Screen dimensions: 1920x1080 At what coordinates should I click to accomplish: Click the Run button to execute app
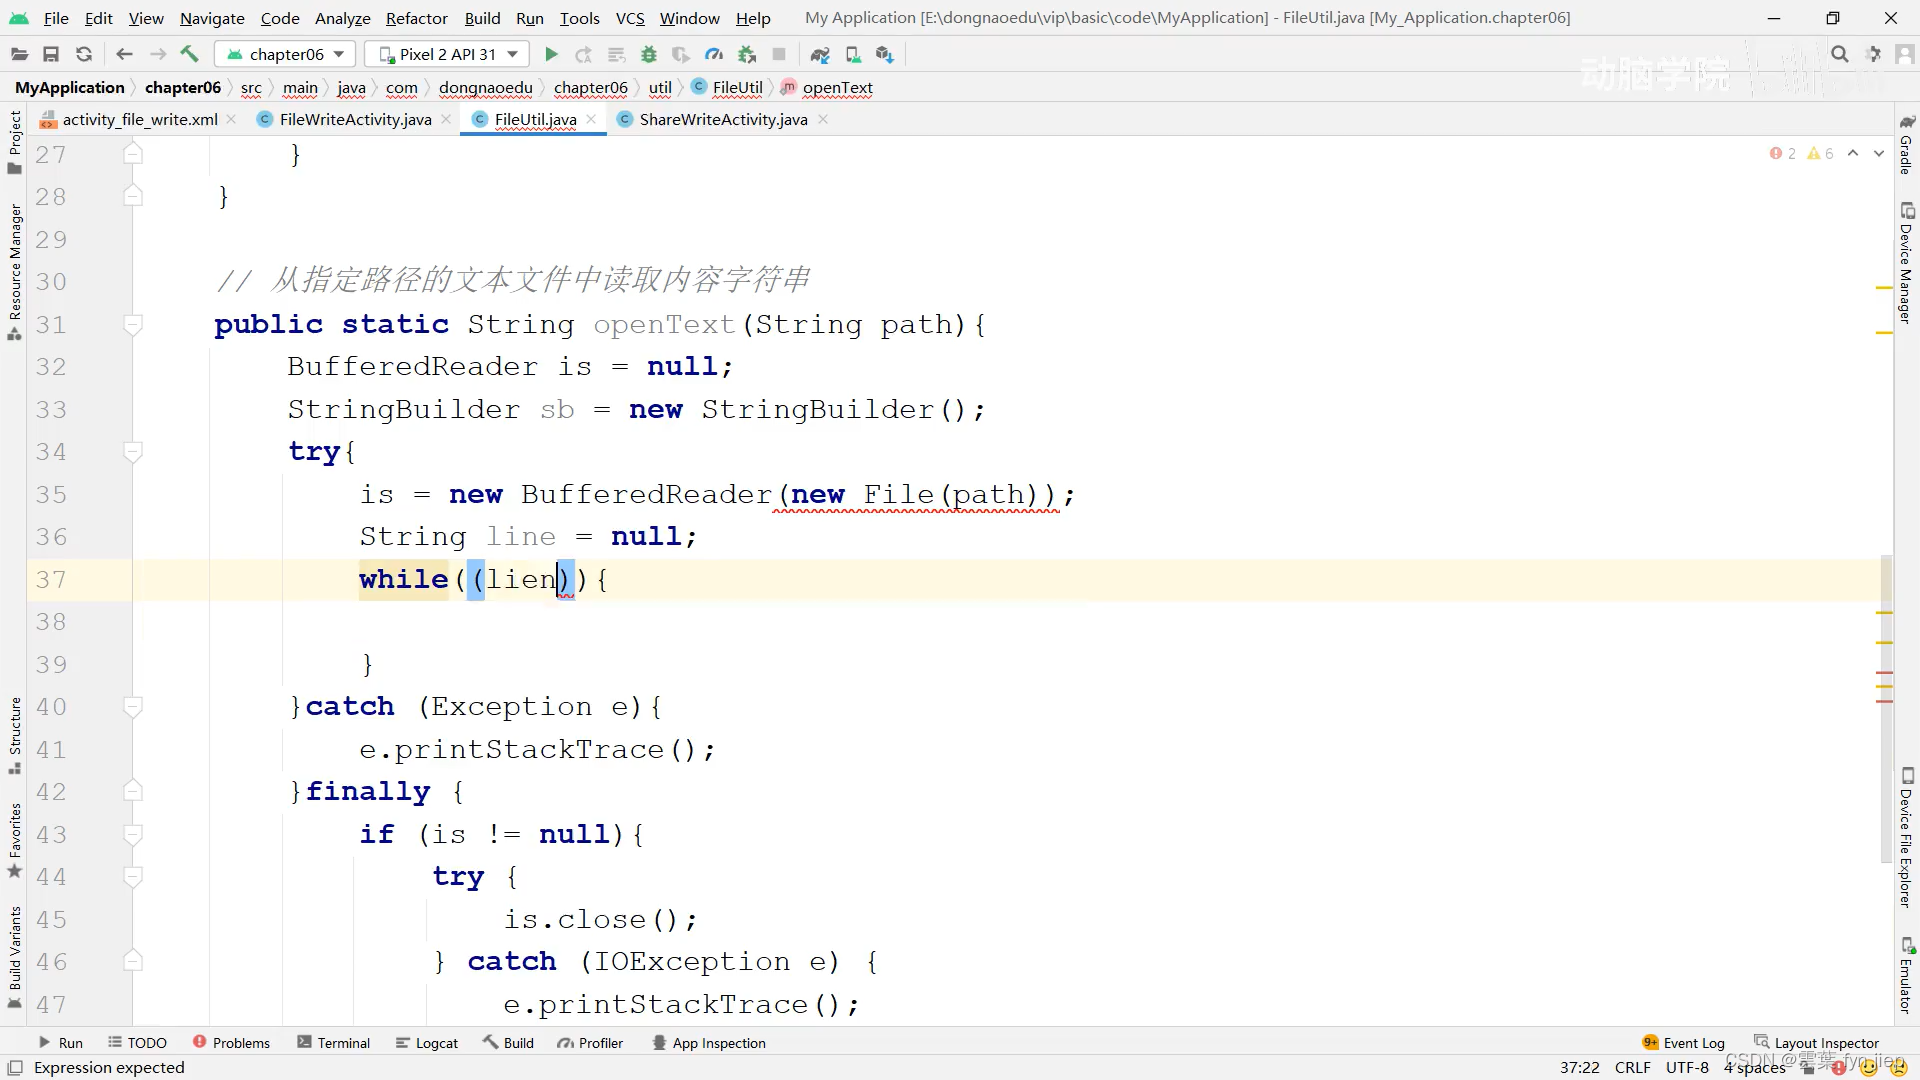tap(551, 54)
